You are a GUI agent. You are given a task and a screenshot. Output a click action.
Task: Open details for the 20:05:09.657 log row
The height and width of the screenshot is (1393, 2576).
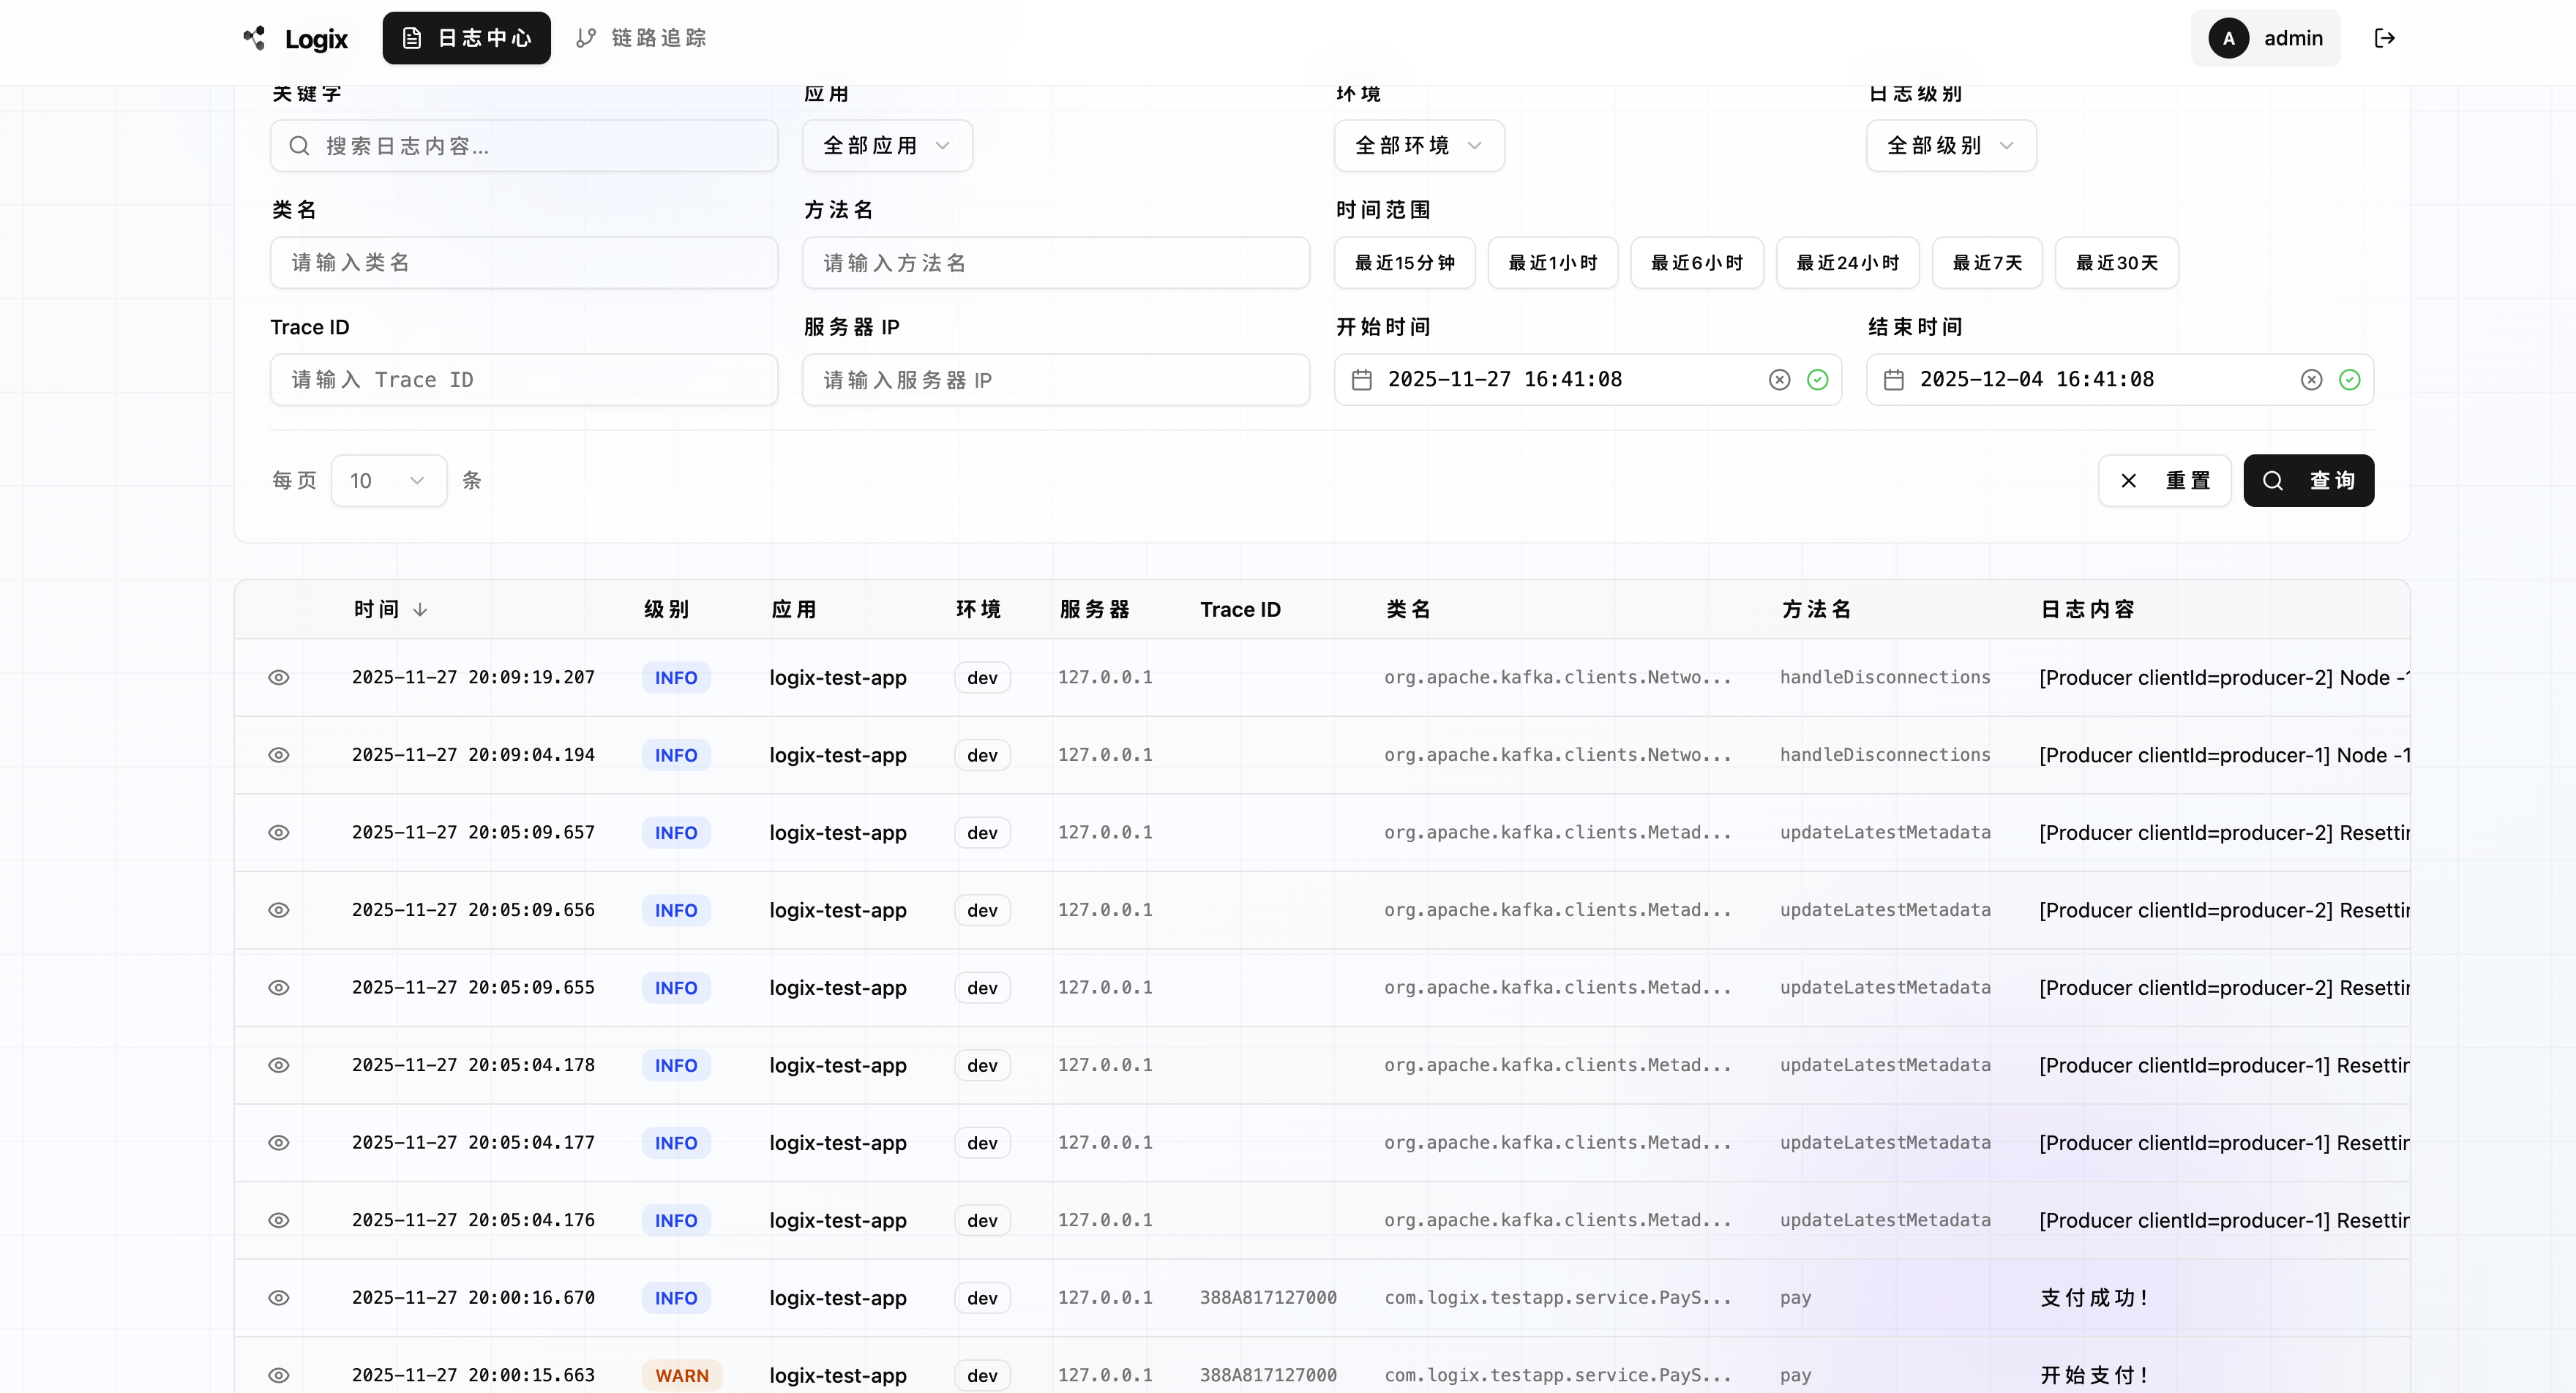click(x=279, y=833)
